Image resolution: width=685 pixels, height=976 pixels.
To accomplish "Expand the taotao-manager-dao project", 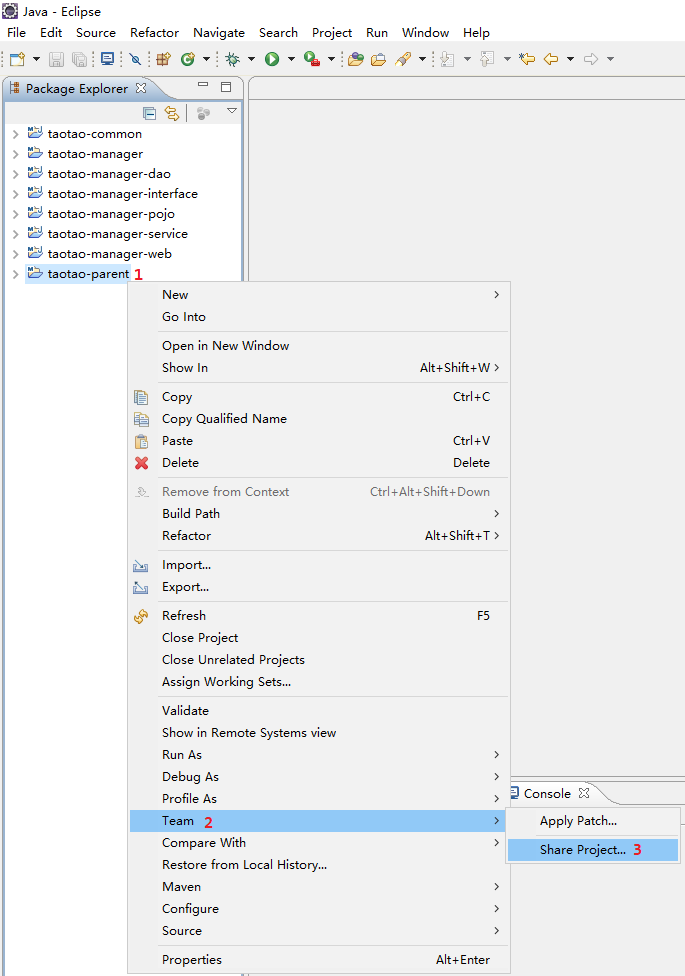I will pyautogui.click(x=16, y=174).
